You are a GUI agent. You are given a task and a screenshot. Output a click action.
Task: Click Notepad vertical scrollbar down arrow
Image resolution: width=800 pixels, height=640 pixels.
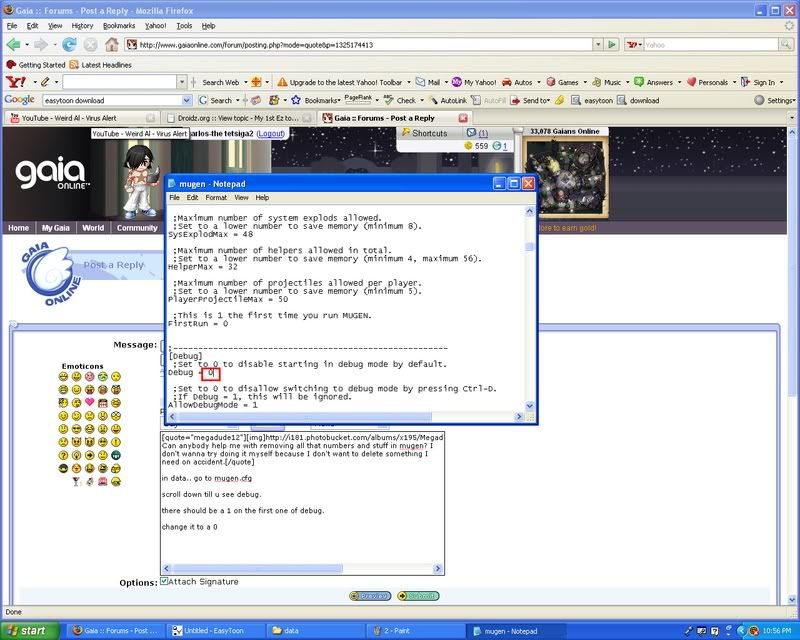529,406
